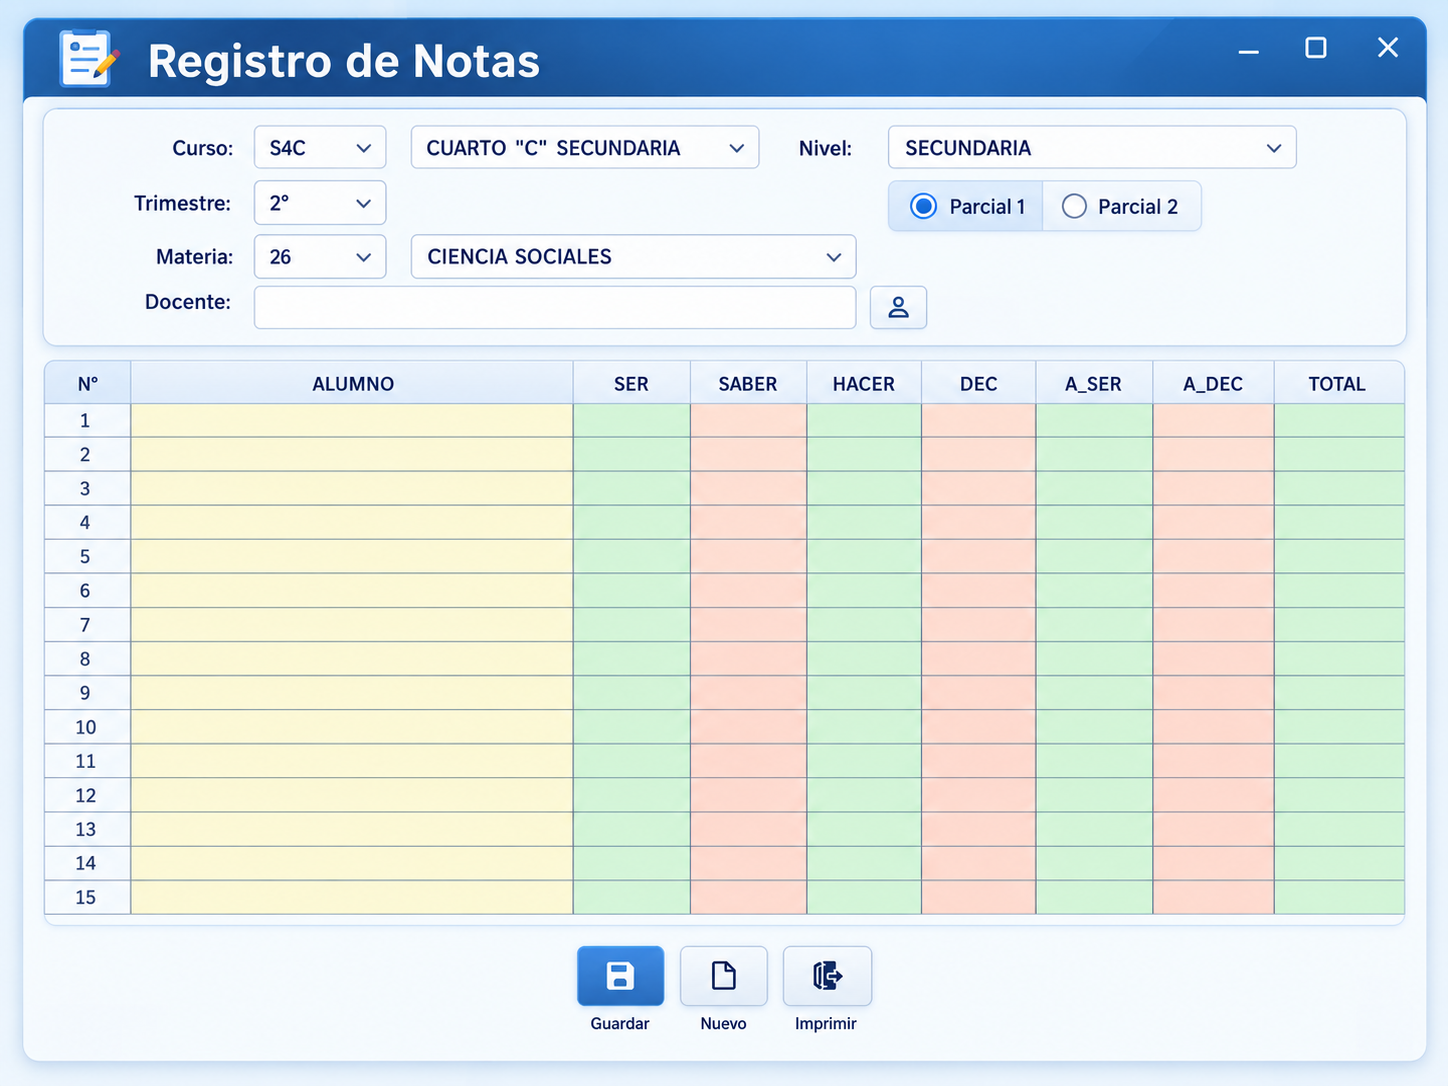The height and width of the screenshot is (1086, 1448).
Task: Click the Guardar save disk icon
Action: (620, 976)
